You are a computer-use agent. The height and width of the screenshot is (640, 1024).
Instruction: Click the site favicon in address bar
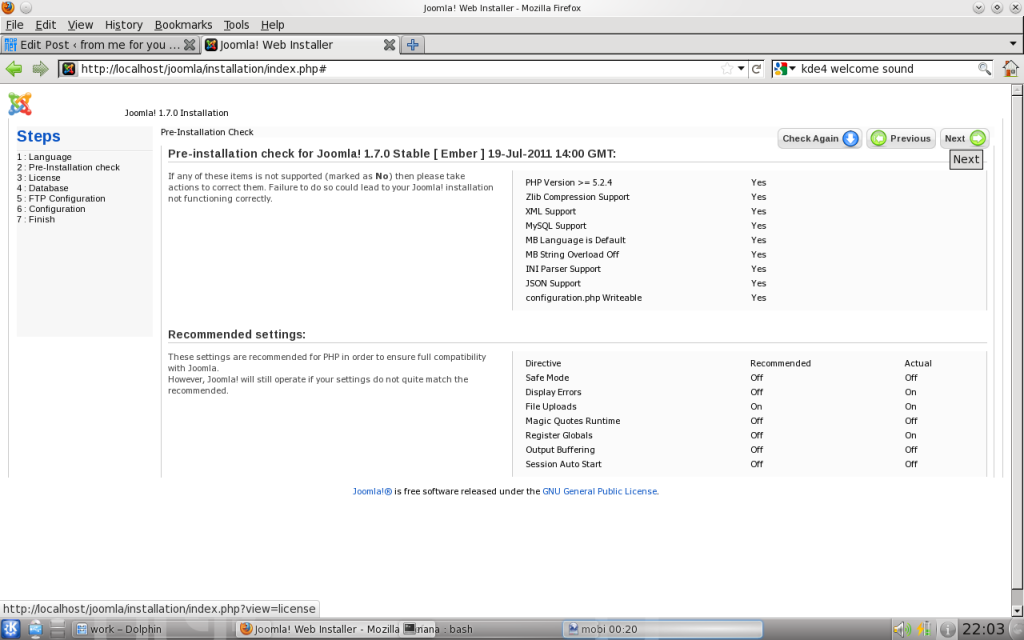pos(69,69)
